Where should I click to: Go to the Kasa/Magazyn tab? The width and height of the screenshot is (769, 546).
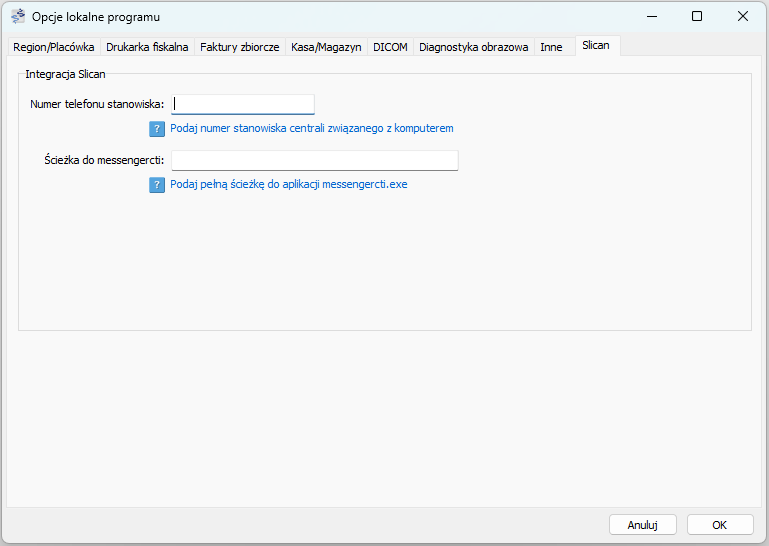click(x=326, y=47)
